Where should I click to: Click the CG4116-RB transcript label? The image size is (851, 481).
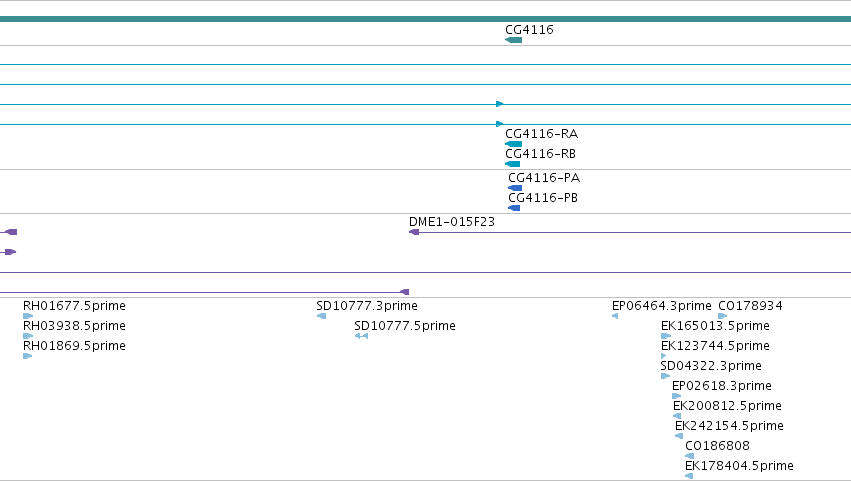[540, 154]
